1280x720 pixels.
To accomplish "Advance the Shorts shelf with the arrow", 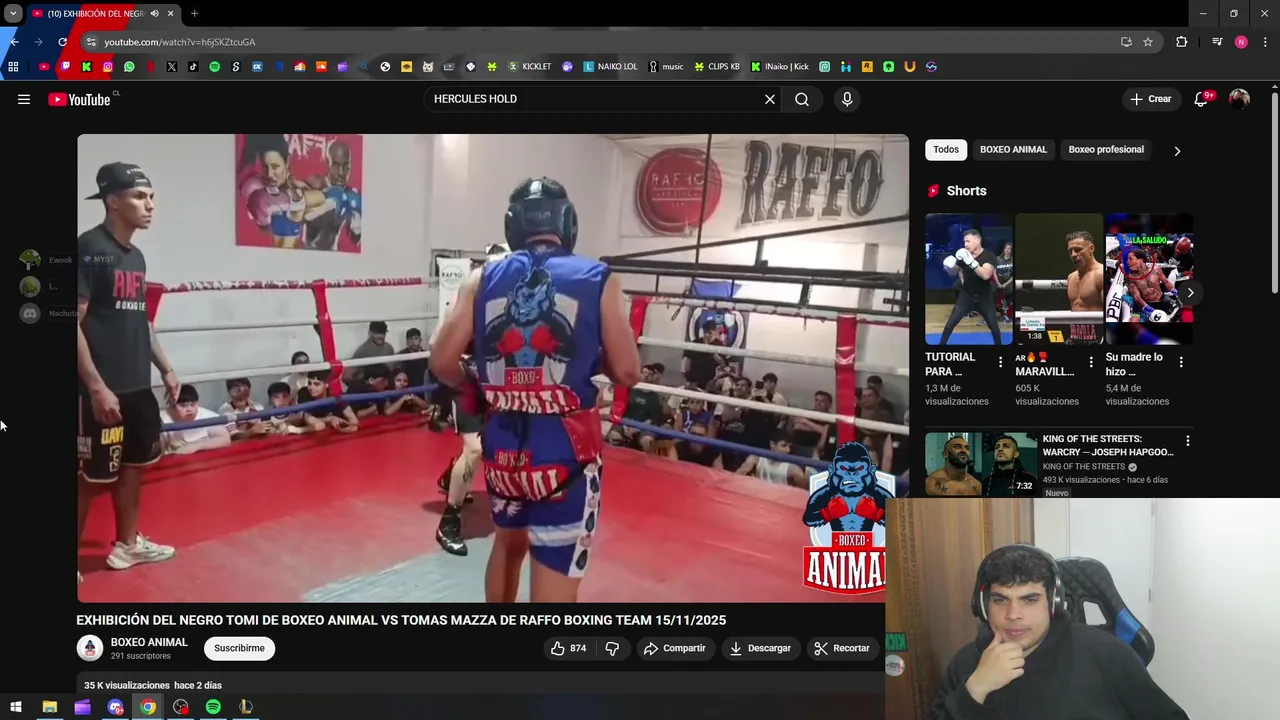I will (x=1190, y=293).
